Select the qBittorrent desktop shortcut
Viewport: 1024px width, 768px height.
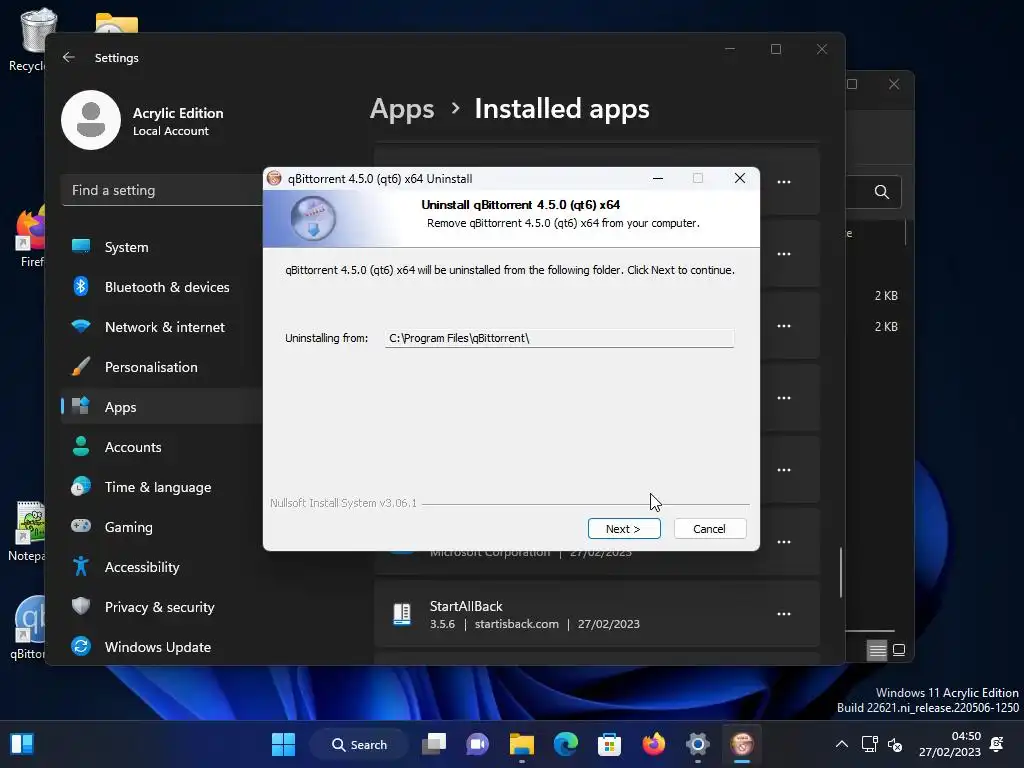point(28,628)
